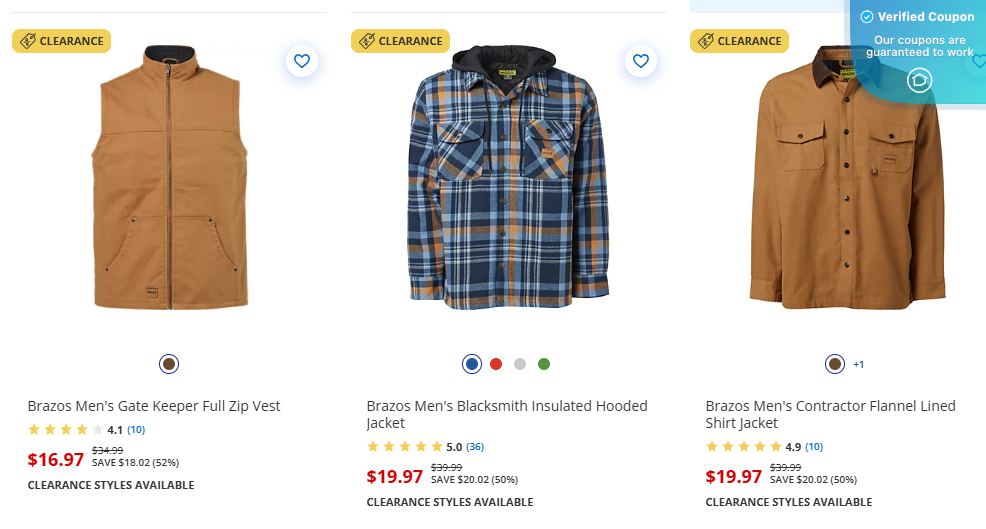Viewport: 986px width, 529px height.
Task: Favorite the Gate Keeper vest with heart icon
Action: click(x=302, y=61)
